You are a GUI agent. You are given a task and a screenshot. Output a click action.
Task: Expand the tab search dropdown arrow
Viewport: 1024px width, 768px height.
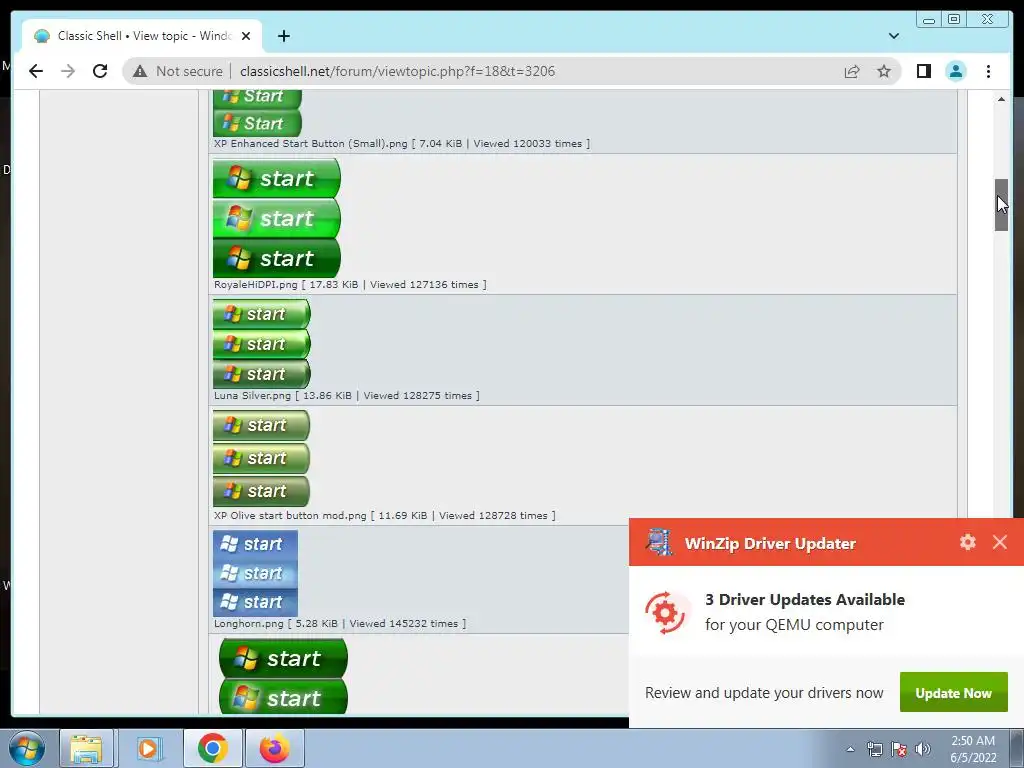click(x=893, y=36)
